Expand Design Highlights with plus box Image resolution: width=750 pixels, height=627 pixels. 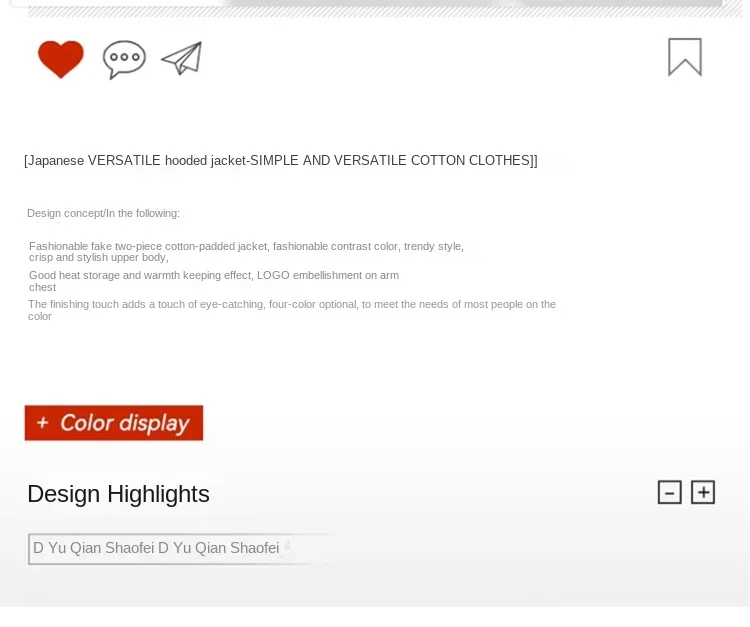point(703,492)
